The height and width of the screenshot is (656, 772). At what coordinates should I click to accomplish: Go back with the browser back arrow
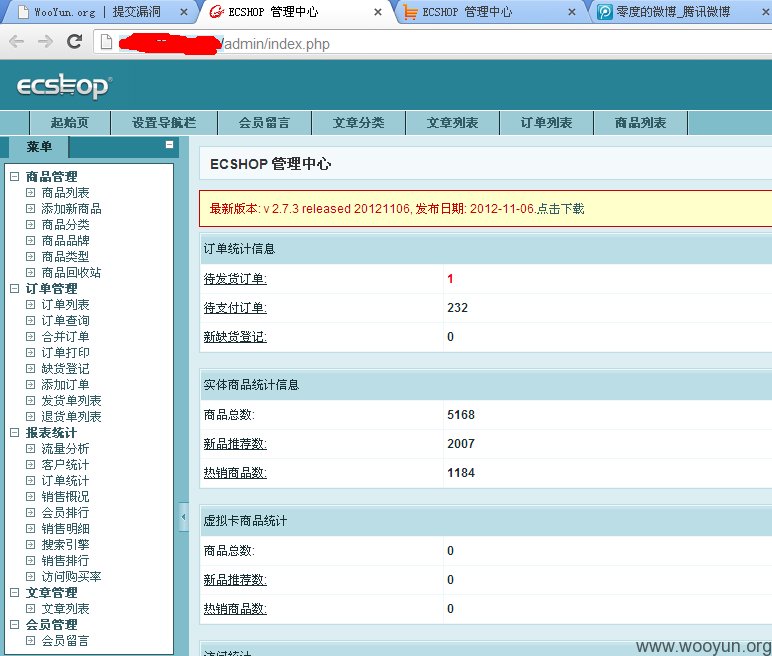[x=17, y=42]
